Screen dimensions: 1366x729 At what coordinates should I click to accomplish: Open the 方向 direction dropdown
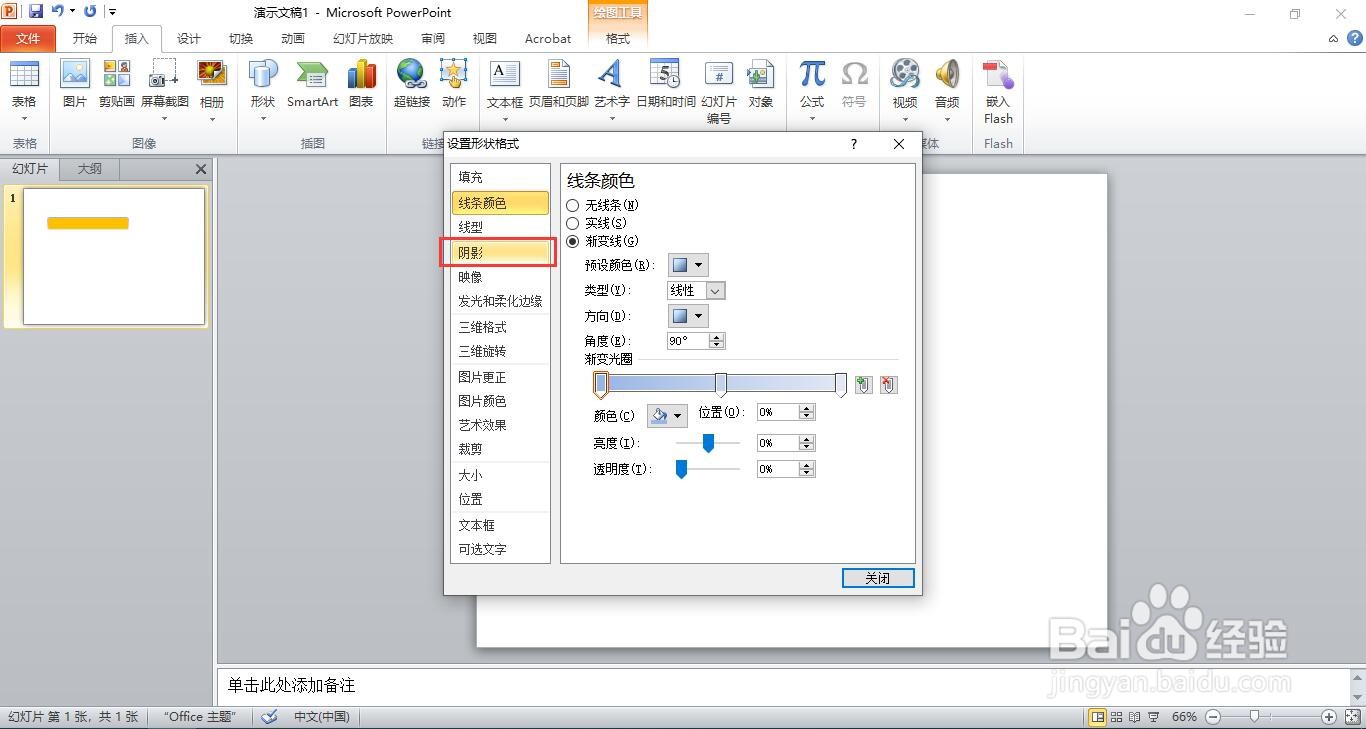click(x=688, y=316)
